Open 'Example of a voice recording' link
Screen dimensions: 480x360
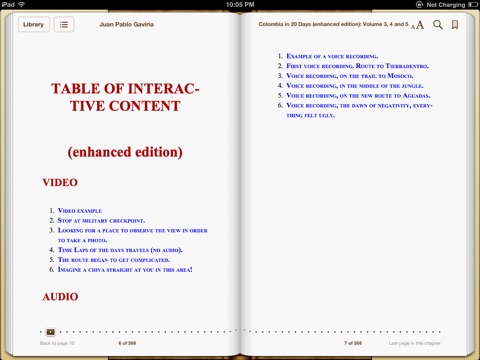pos(332,56)
